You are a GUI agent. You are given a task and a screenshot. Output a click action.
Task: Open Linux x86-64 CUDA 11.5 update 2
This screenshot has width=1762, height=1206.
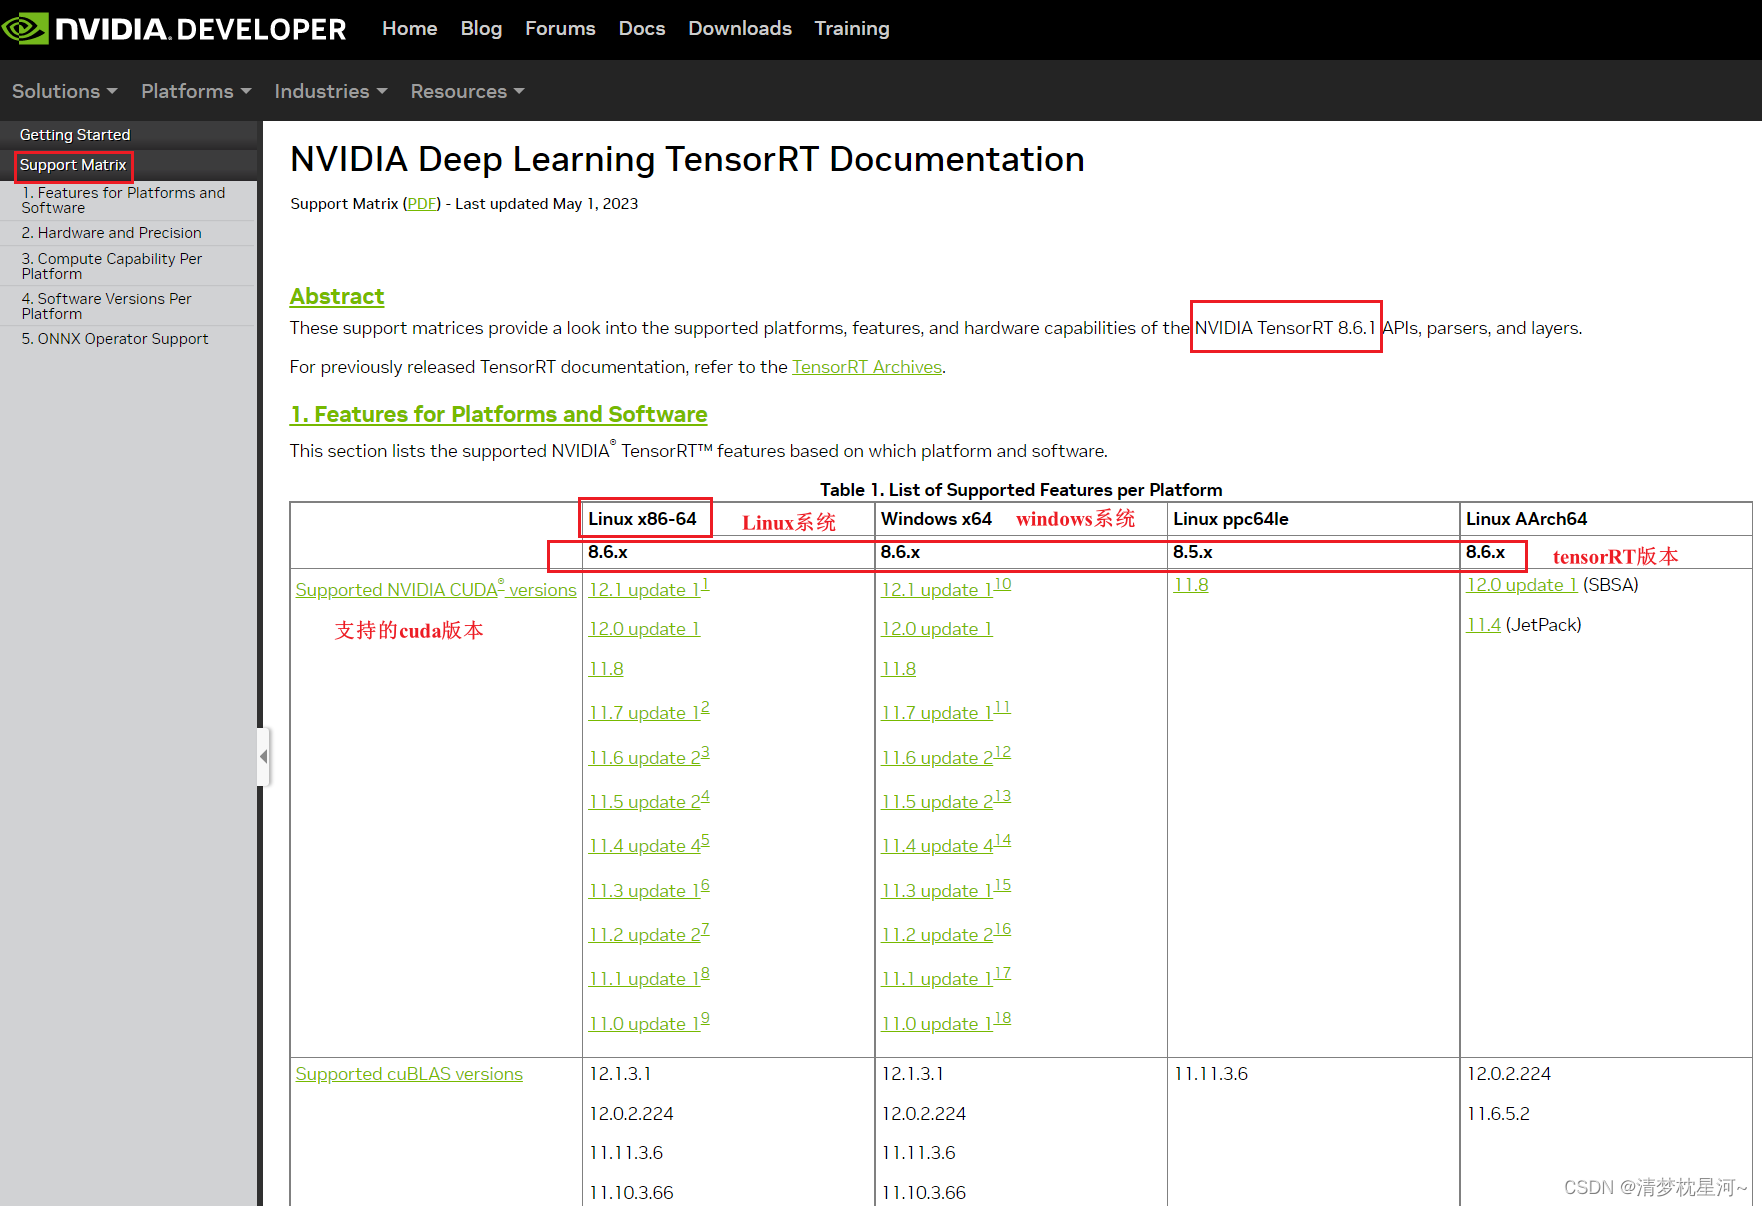click(x=644, y=802)
